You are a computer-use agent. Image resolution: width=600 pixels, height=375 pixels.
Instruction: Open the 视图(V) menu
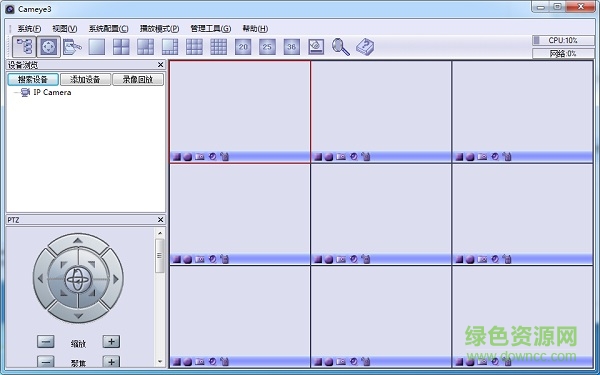pyautogui.click(x=65, y=29)
